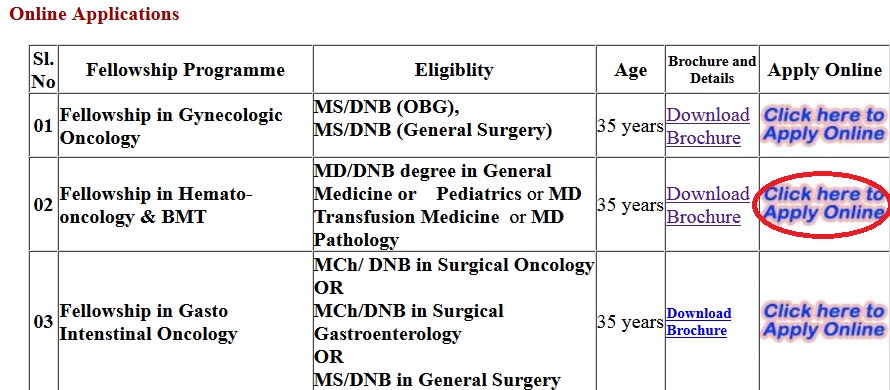Select the Fellowship Programme column header
This screenshot has height=390, width=890.
pyautogui.click(x=185, y=70)
